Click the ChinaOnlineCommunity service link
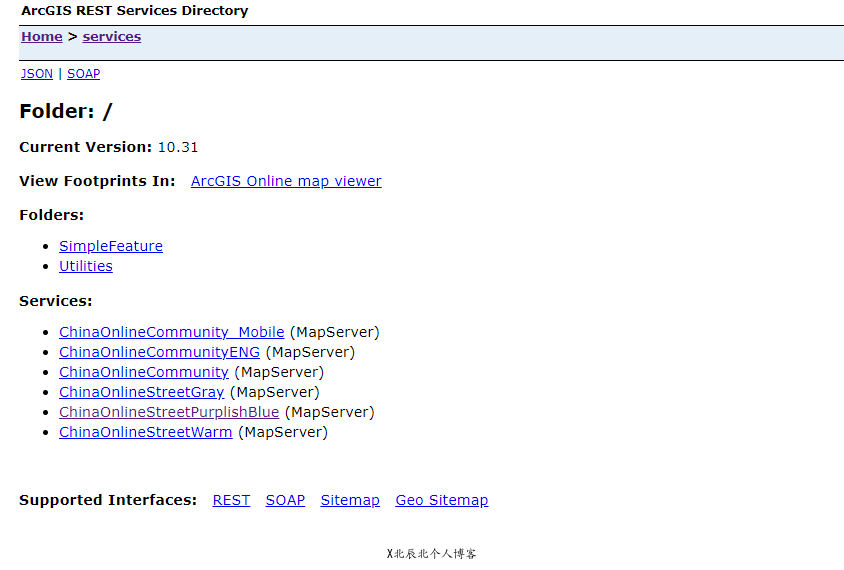Image resolution: width=844 pixels, height=570 pixels. 143,372
